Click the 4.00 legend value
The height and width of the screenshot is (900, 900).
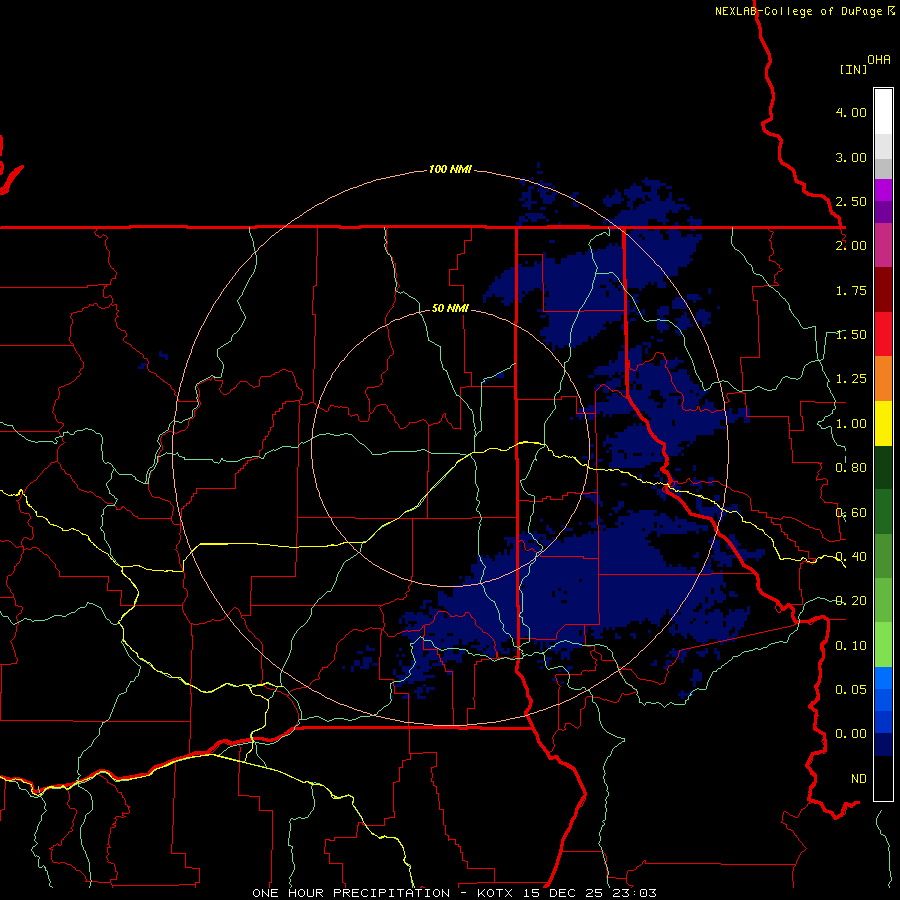851,112
